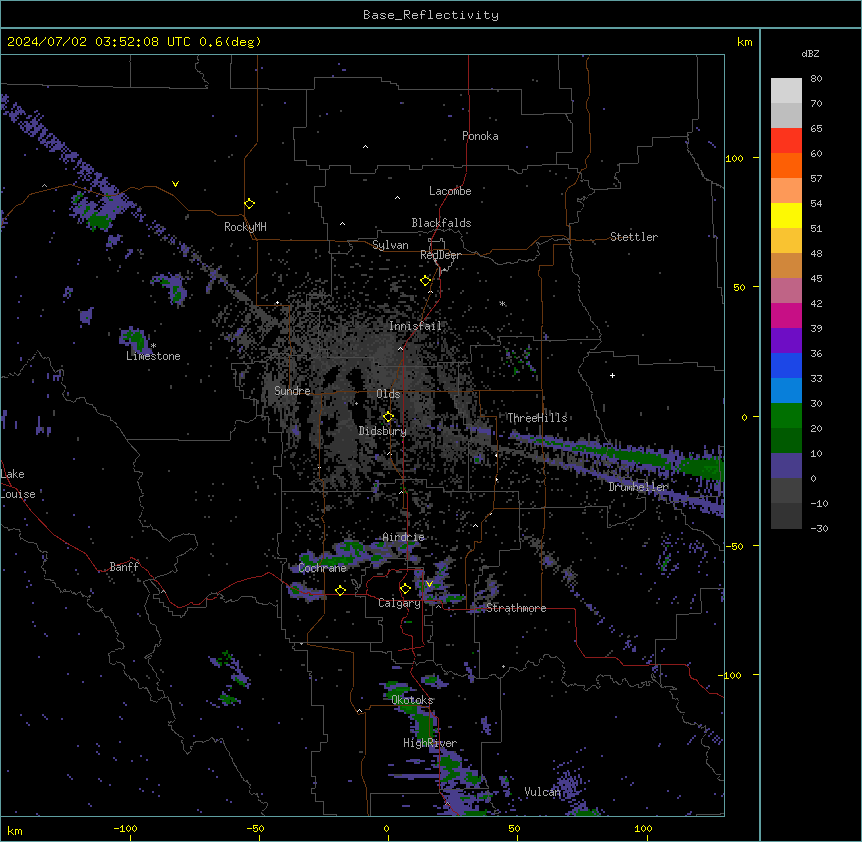Viewport: 862px width, 842px height.
Task: Select the blue 33-36 dBZ legend swatch
Action: (786, 365)
